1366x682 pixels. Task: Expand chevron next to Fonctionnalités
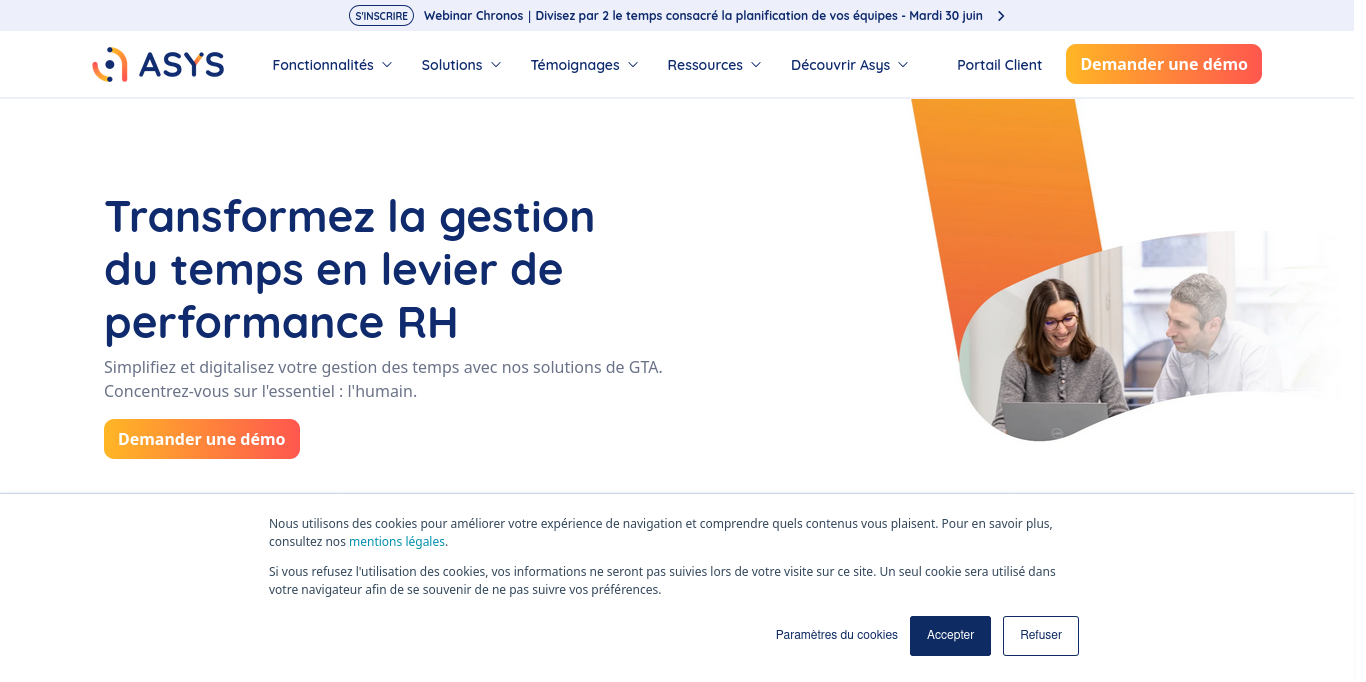387,65
